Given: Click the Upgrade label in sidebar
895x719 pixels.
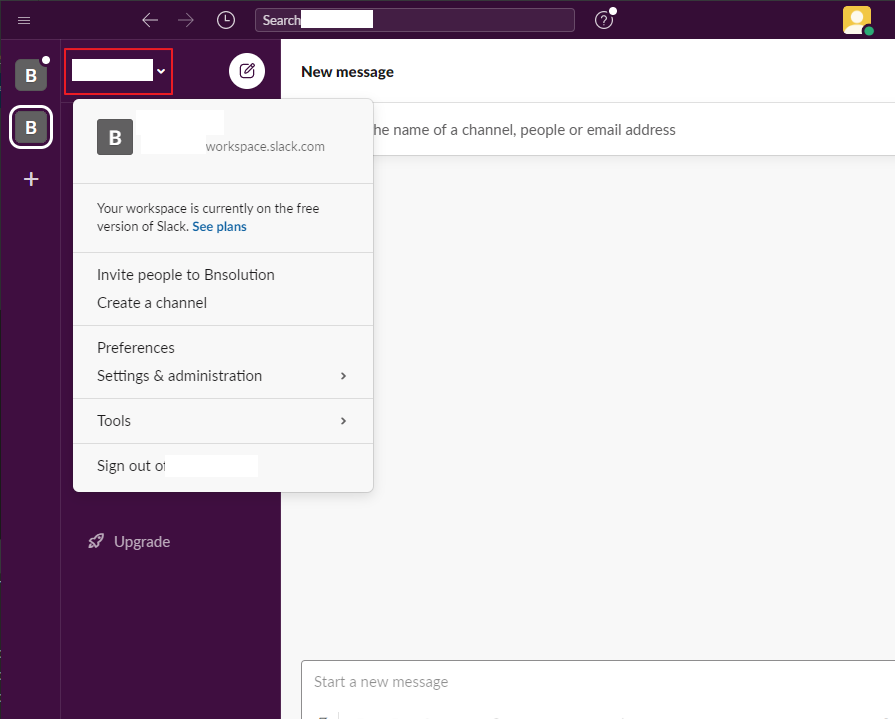Looking at the screenshot, I should tap(142, 542).
